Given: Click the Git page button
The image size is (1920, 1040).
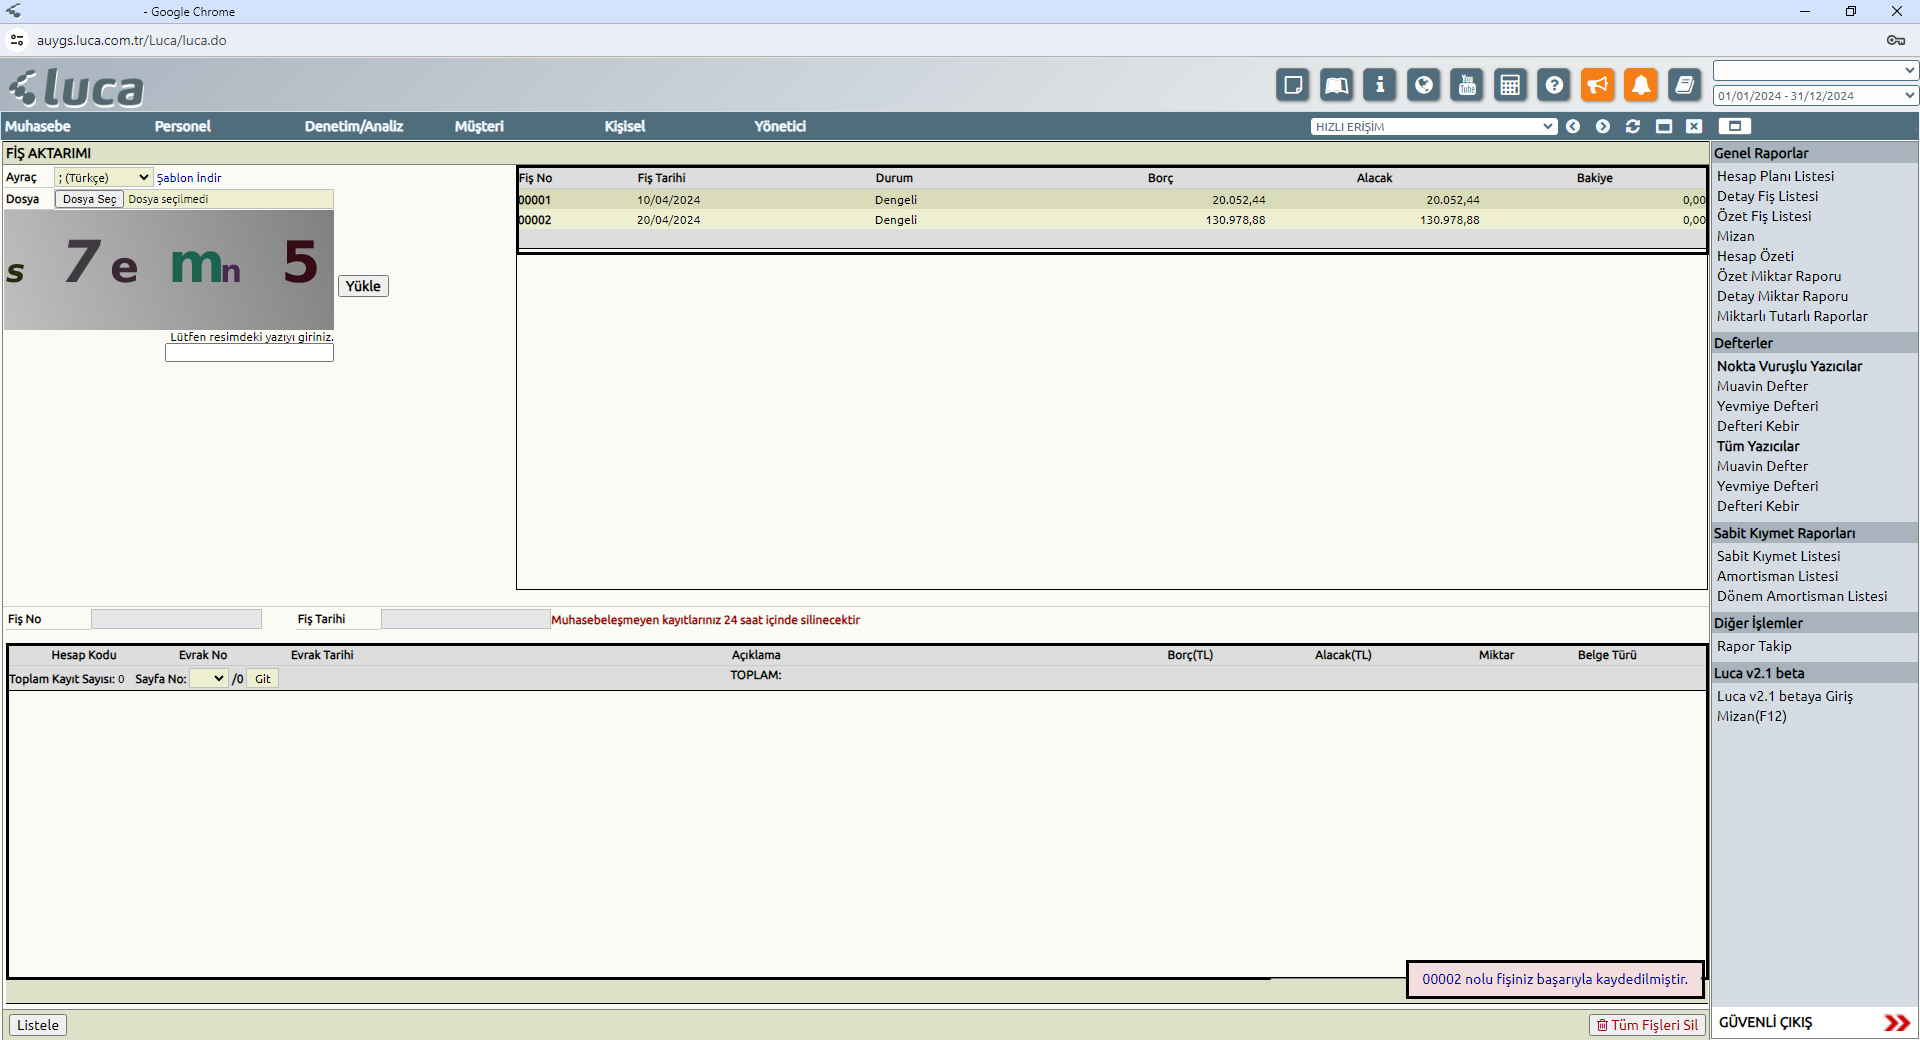Looking at the screenshot, I should [262, 679].
